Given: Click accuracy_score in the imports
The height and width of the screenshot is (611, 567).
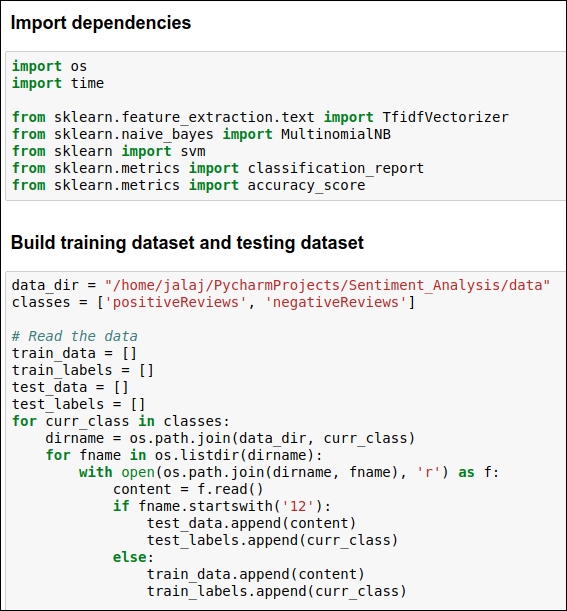Looking at the screenshot, I should coord(306,185).
